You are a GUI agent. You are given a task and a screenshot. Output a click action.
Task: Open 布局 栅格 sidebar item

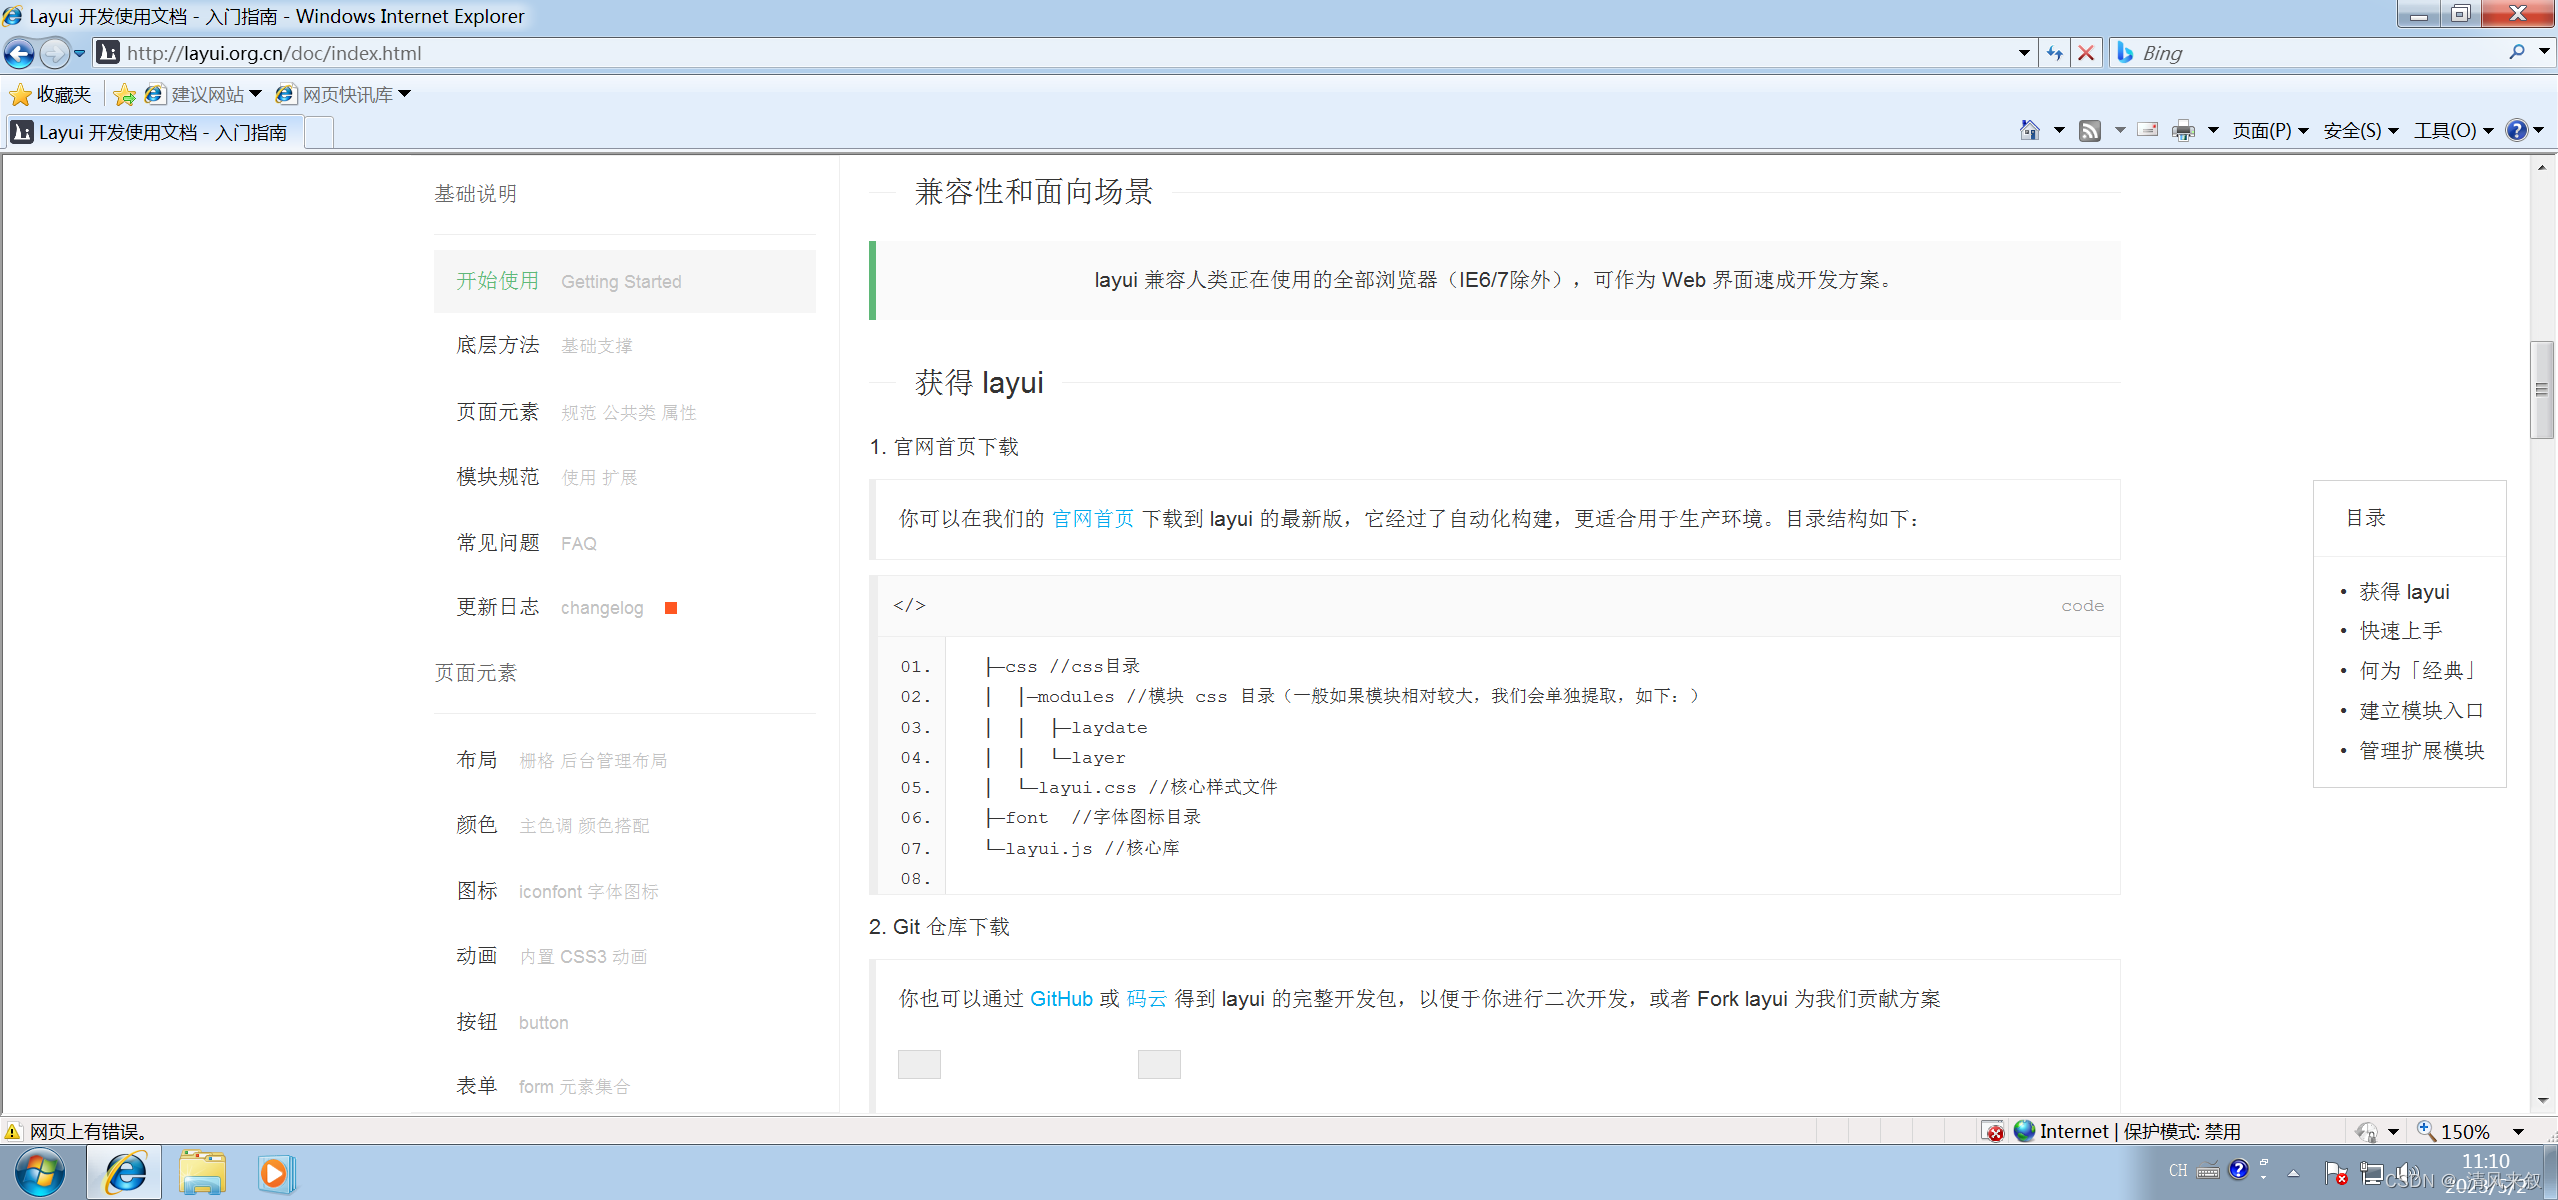[x=624, y=760]
